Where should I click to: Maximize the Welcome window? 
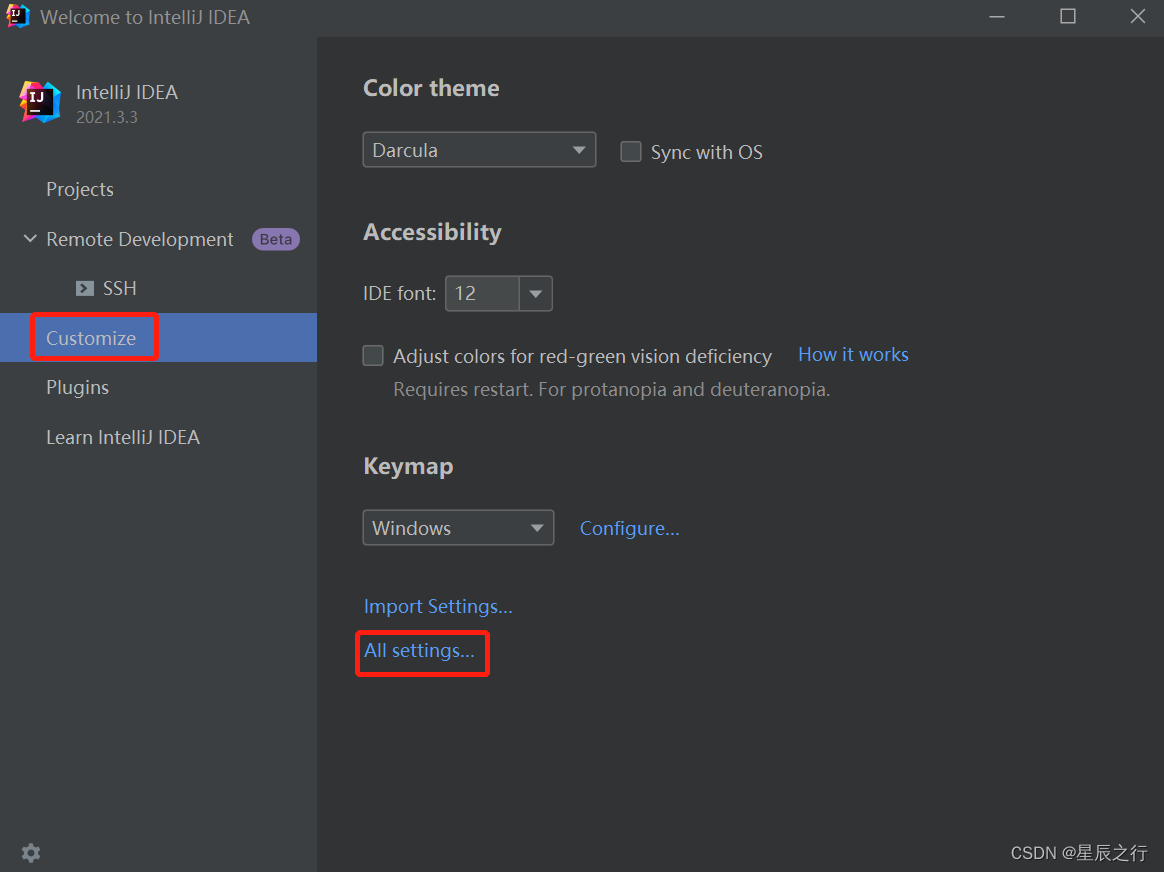pyautogui.click(x=1067, y=16)
